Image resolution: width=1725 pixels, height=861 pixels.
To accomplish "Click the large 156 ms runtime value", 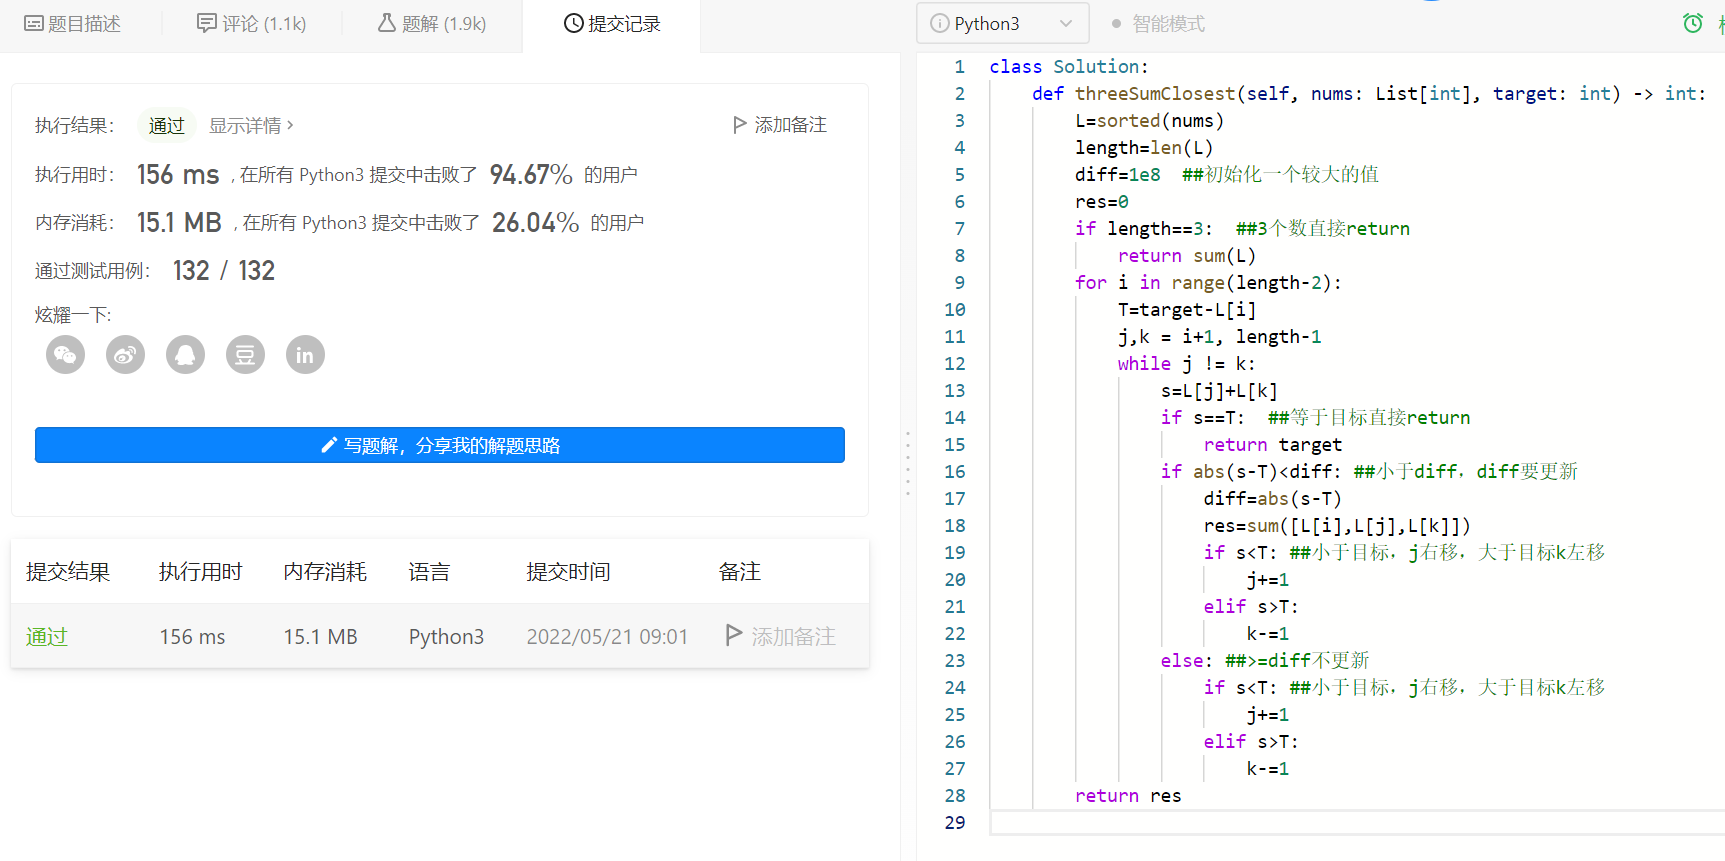I will pyautogui.click(x=178, y=175).
